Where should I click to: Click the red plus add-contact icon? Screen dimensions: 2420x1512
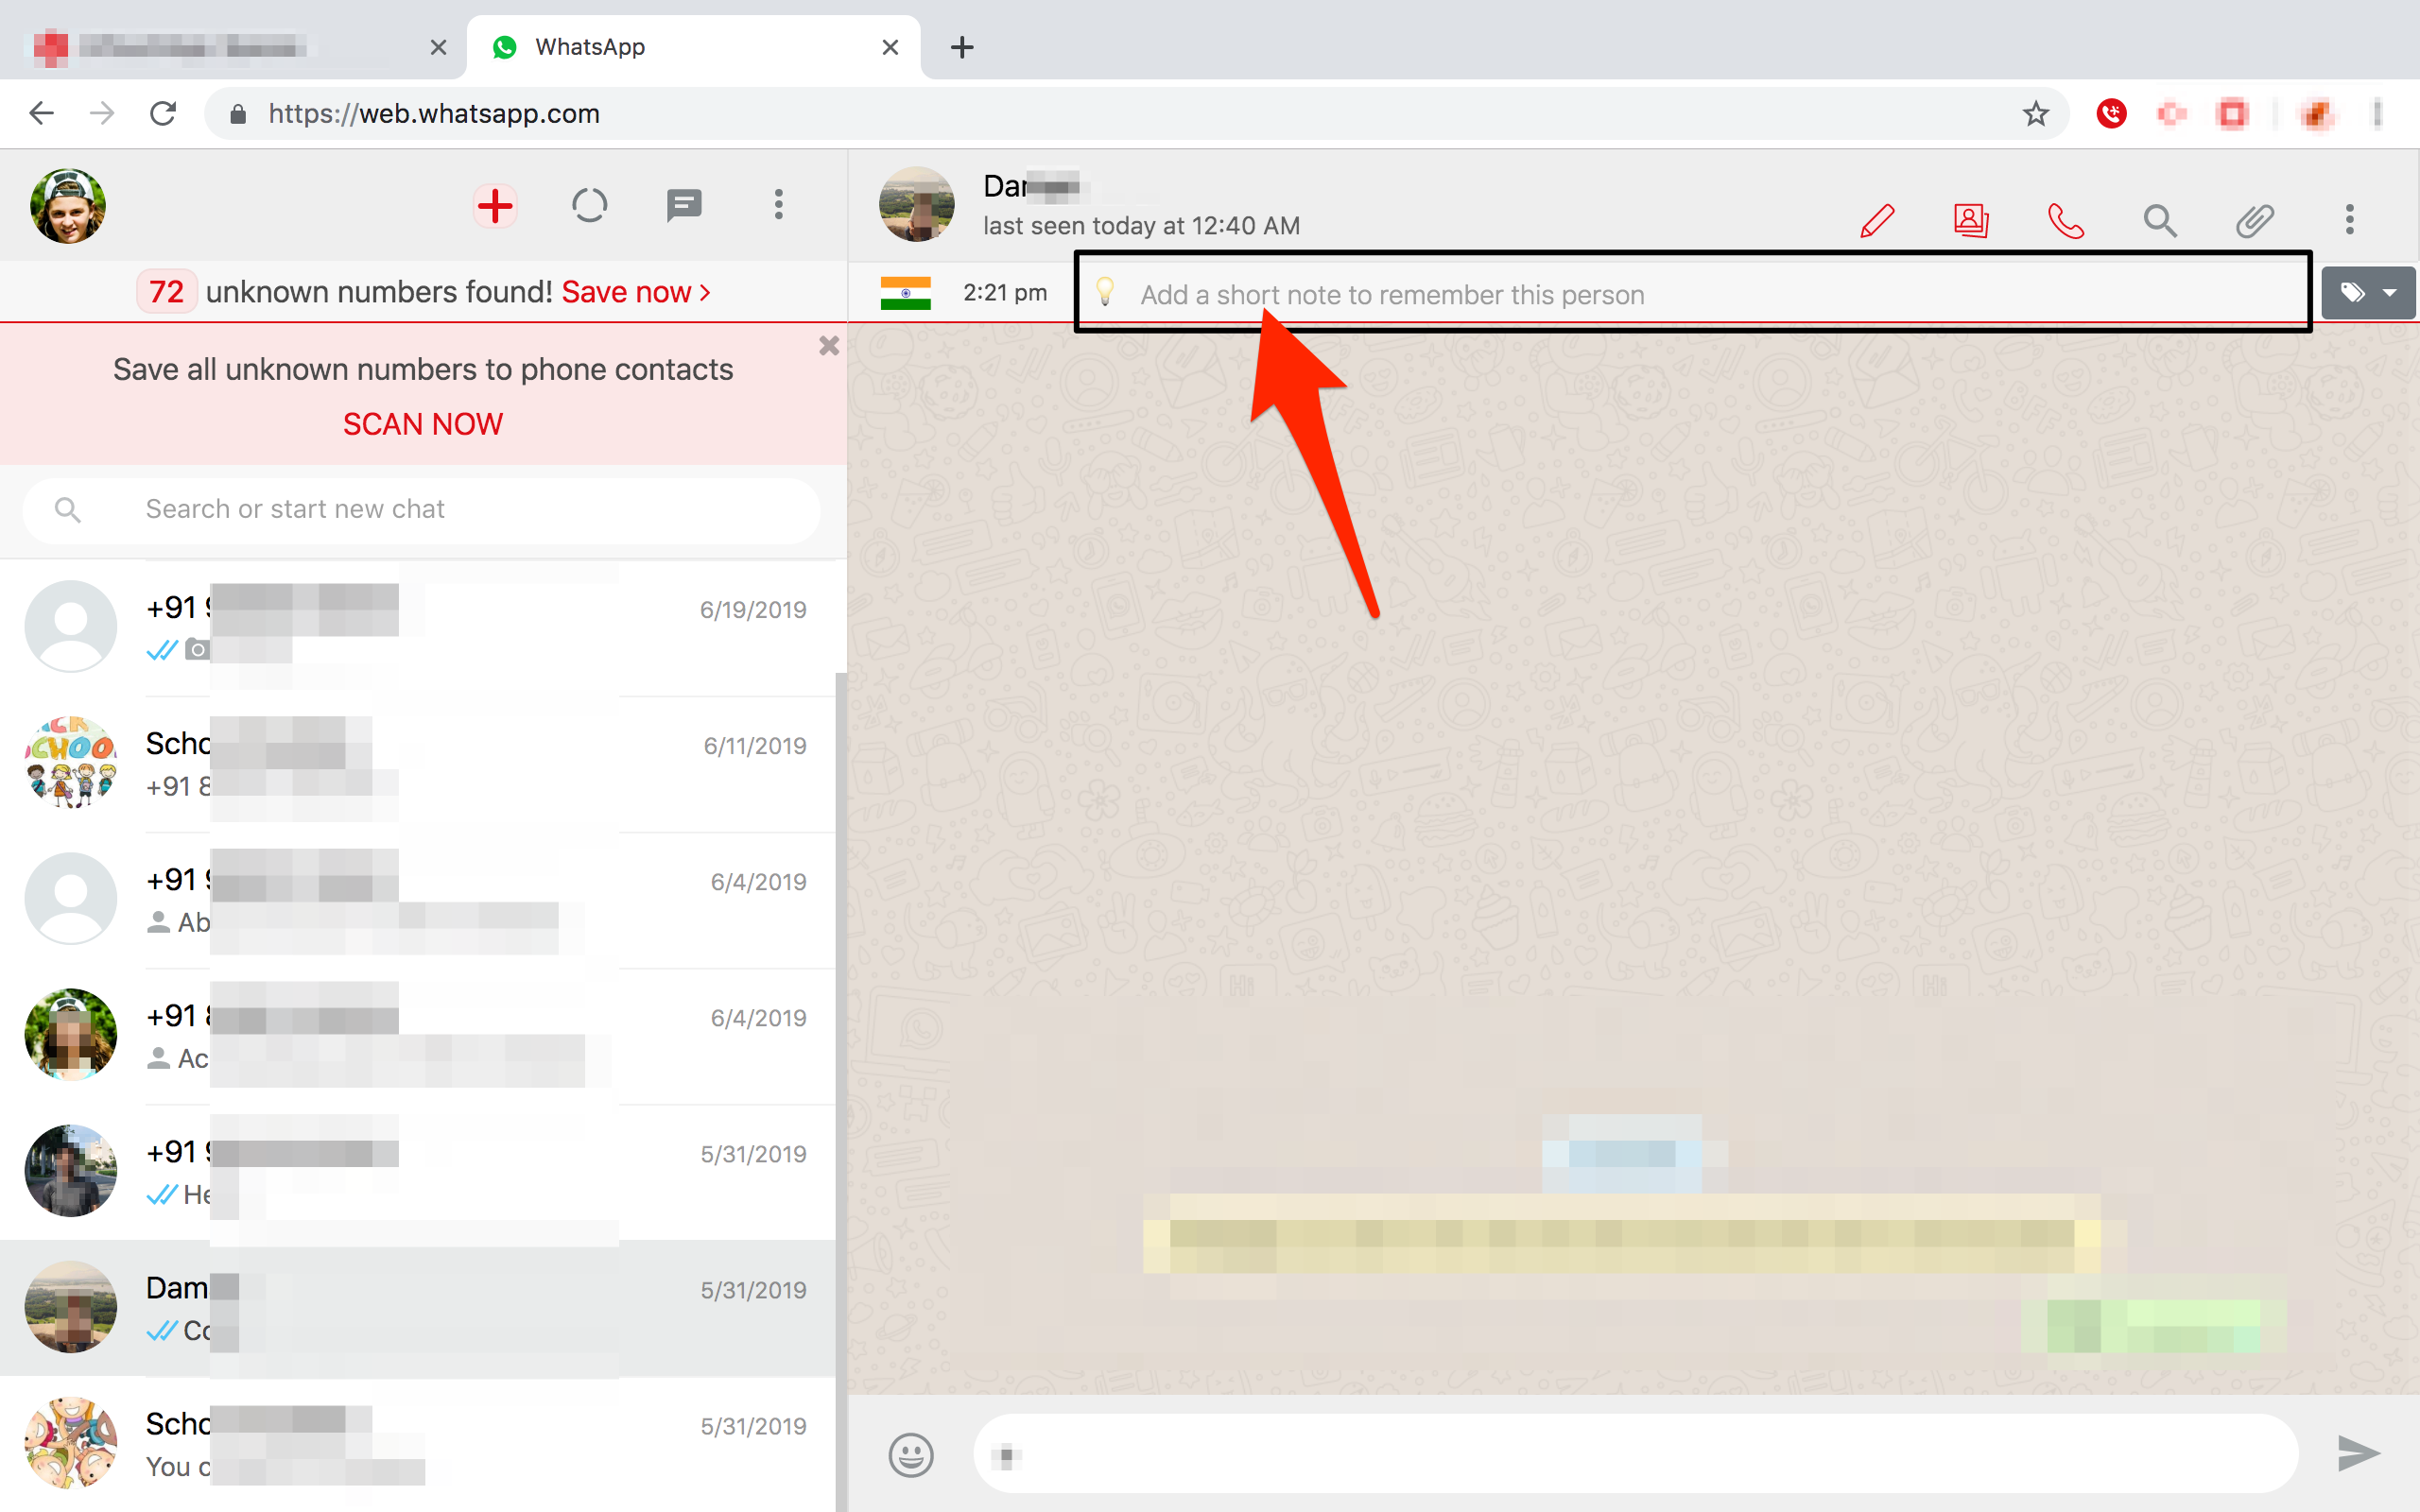point(495,206)
